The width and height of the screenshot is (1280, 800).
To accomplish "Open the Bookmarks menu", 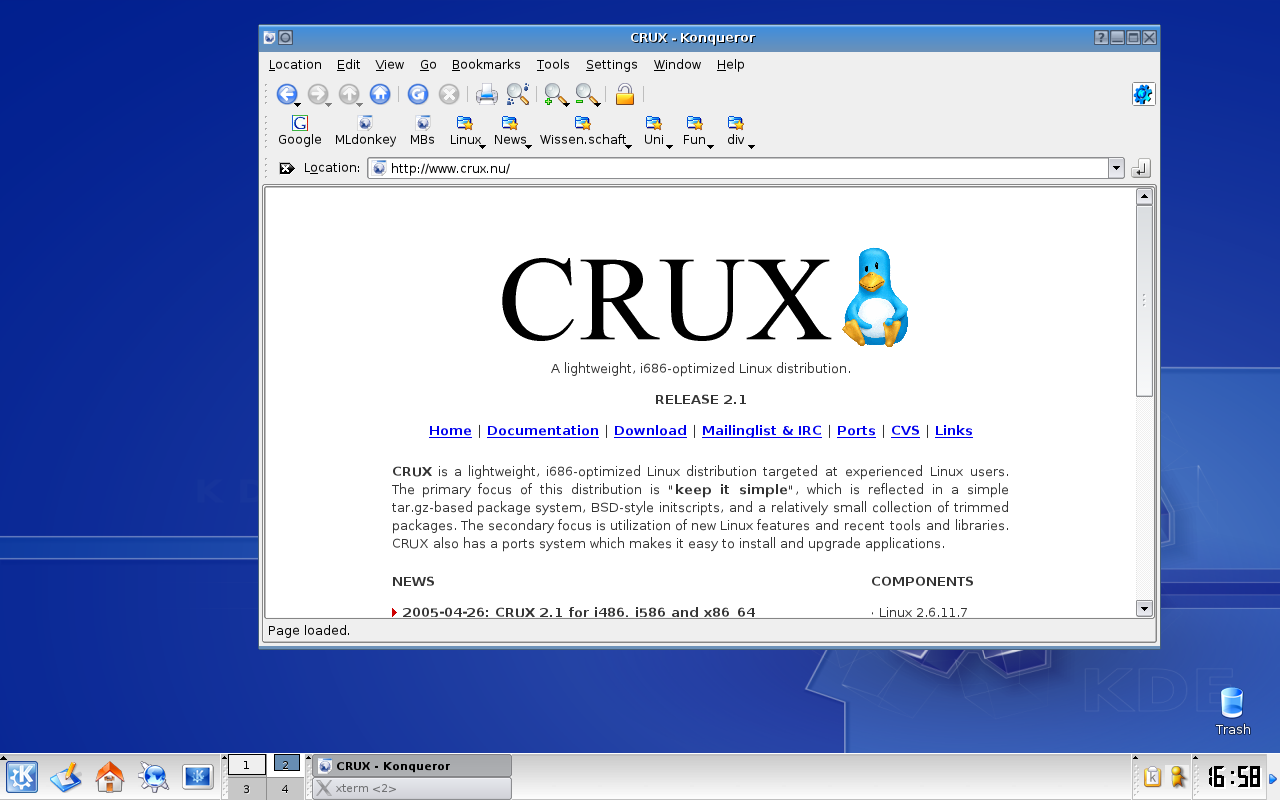I will (486, 64).
